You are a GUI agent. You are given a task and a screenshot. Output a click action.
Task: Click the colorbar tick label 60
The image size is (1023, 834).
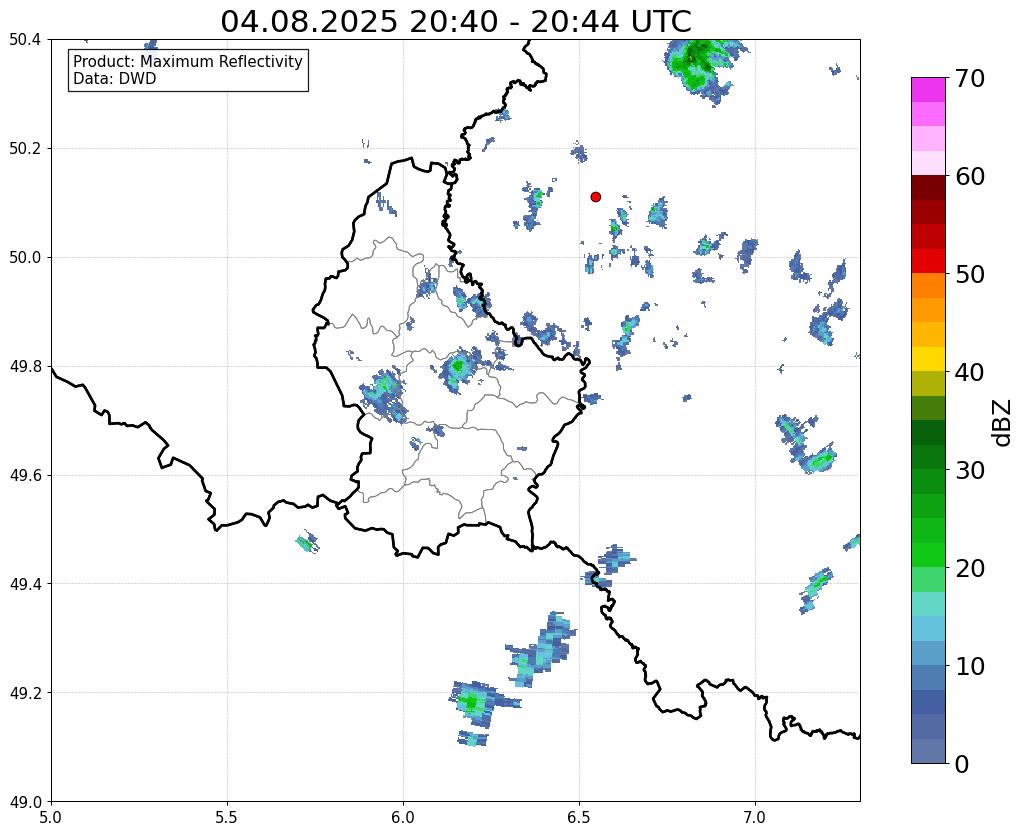click(970, 176)
